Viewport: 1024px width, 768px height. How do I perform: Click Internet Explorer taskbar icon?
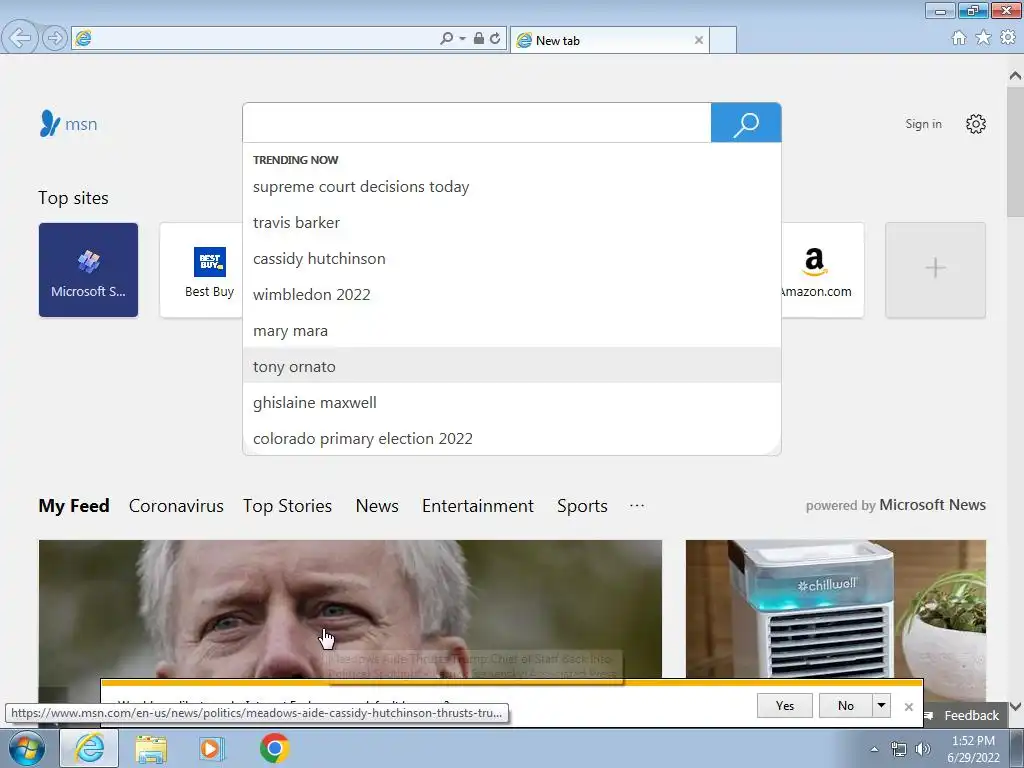click(x=89, y=748)
